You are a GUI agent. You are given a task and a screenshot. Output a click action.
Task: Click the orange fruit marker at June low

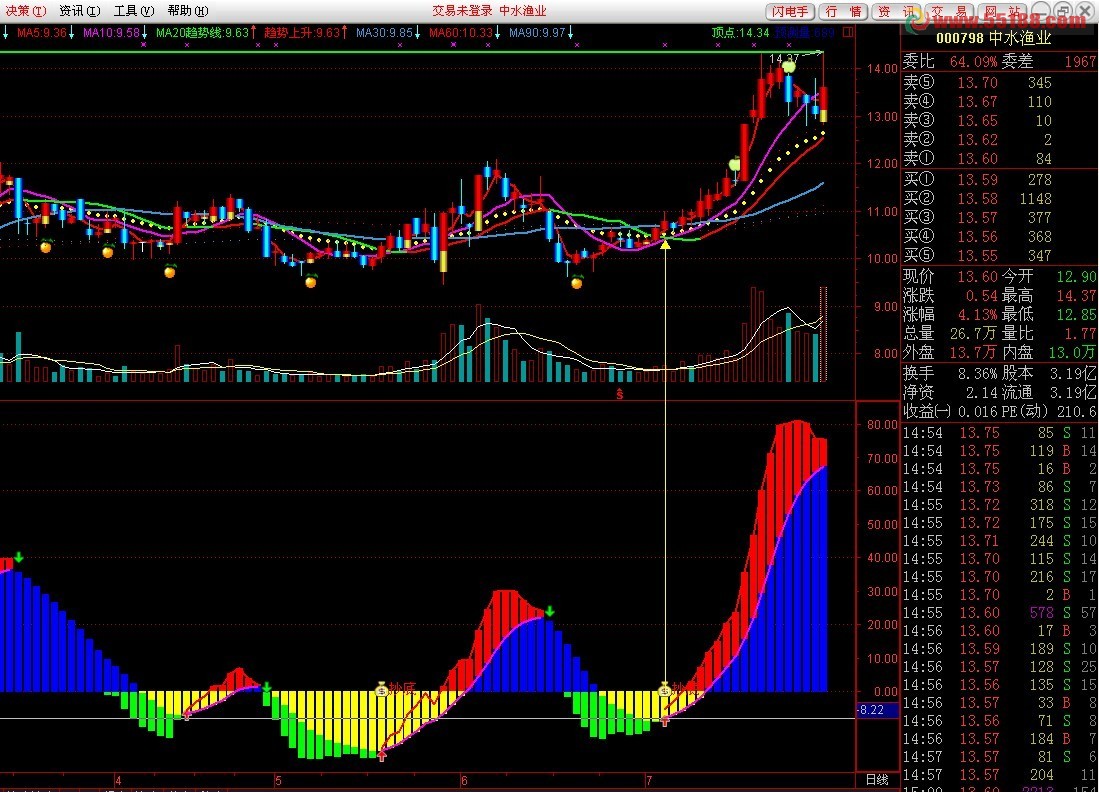coord(576,283)
